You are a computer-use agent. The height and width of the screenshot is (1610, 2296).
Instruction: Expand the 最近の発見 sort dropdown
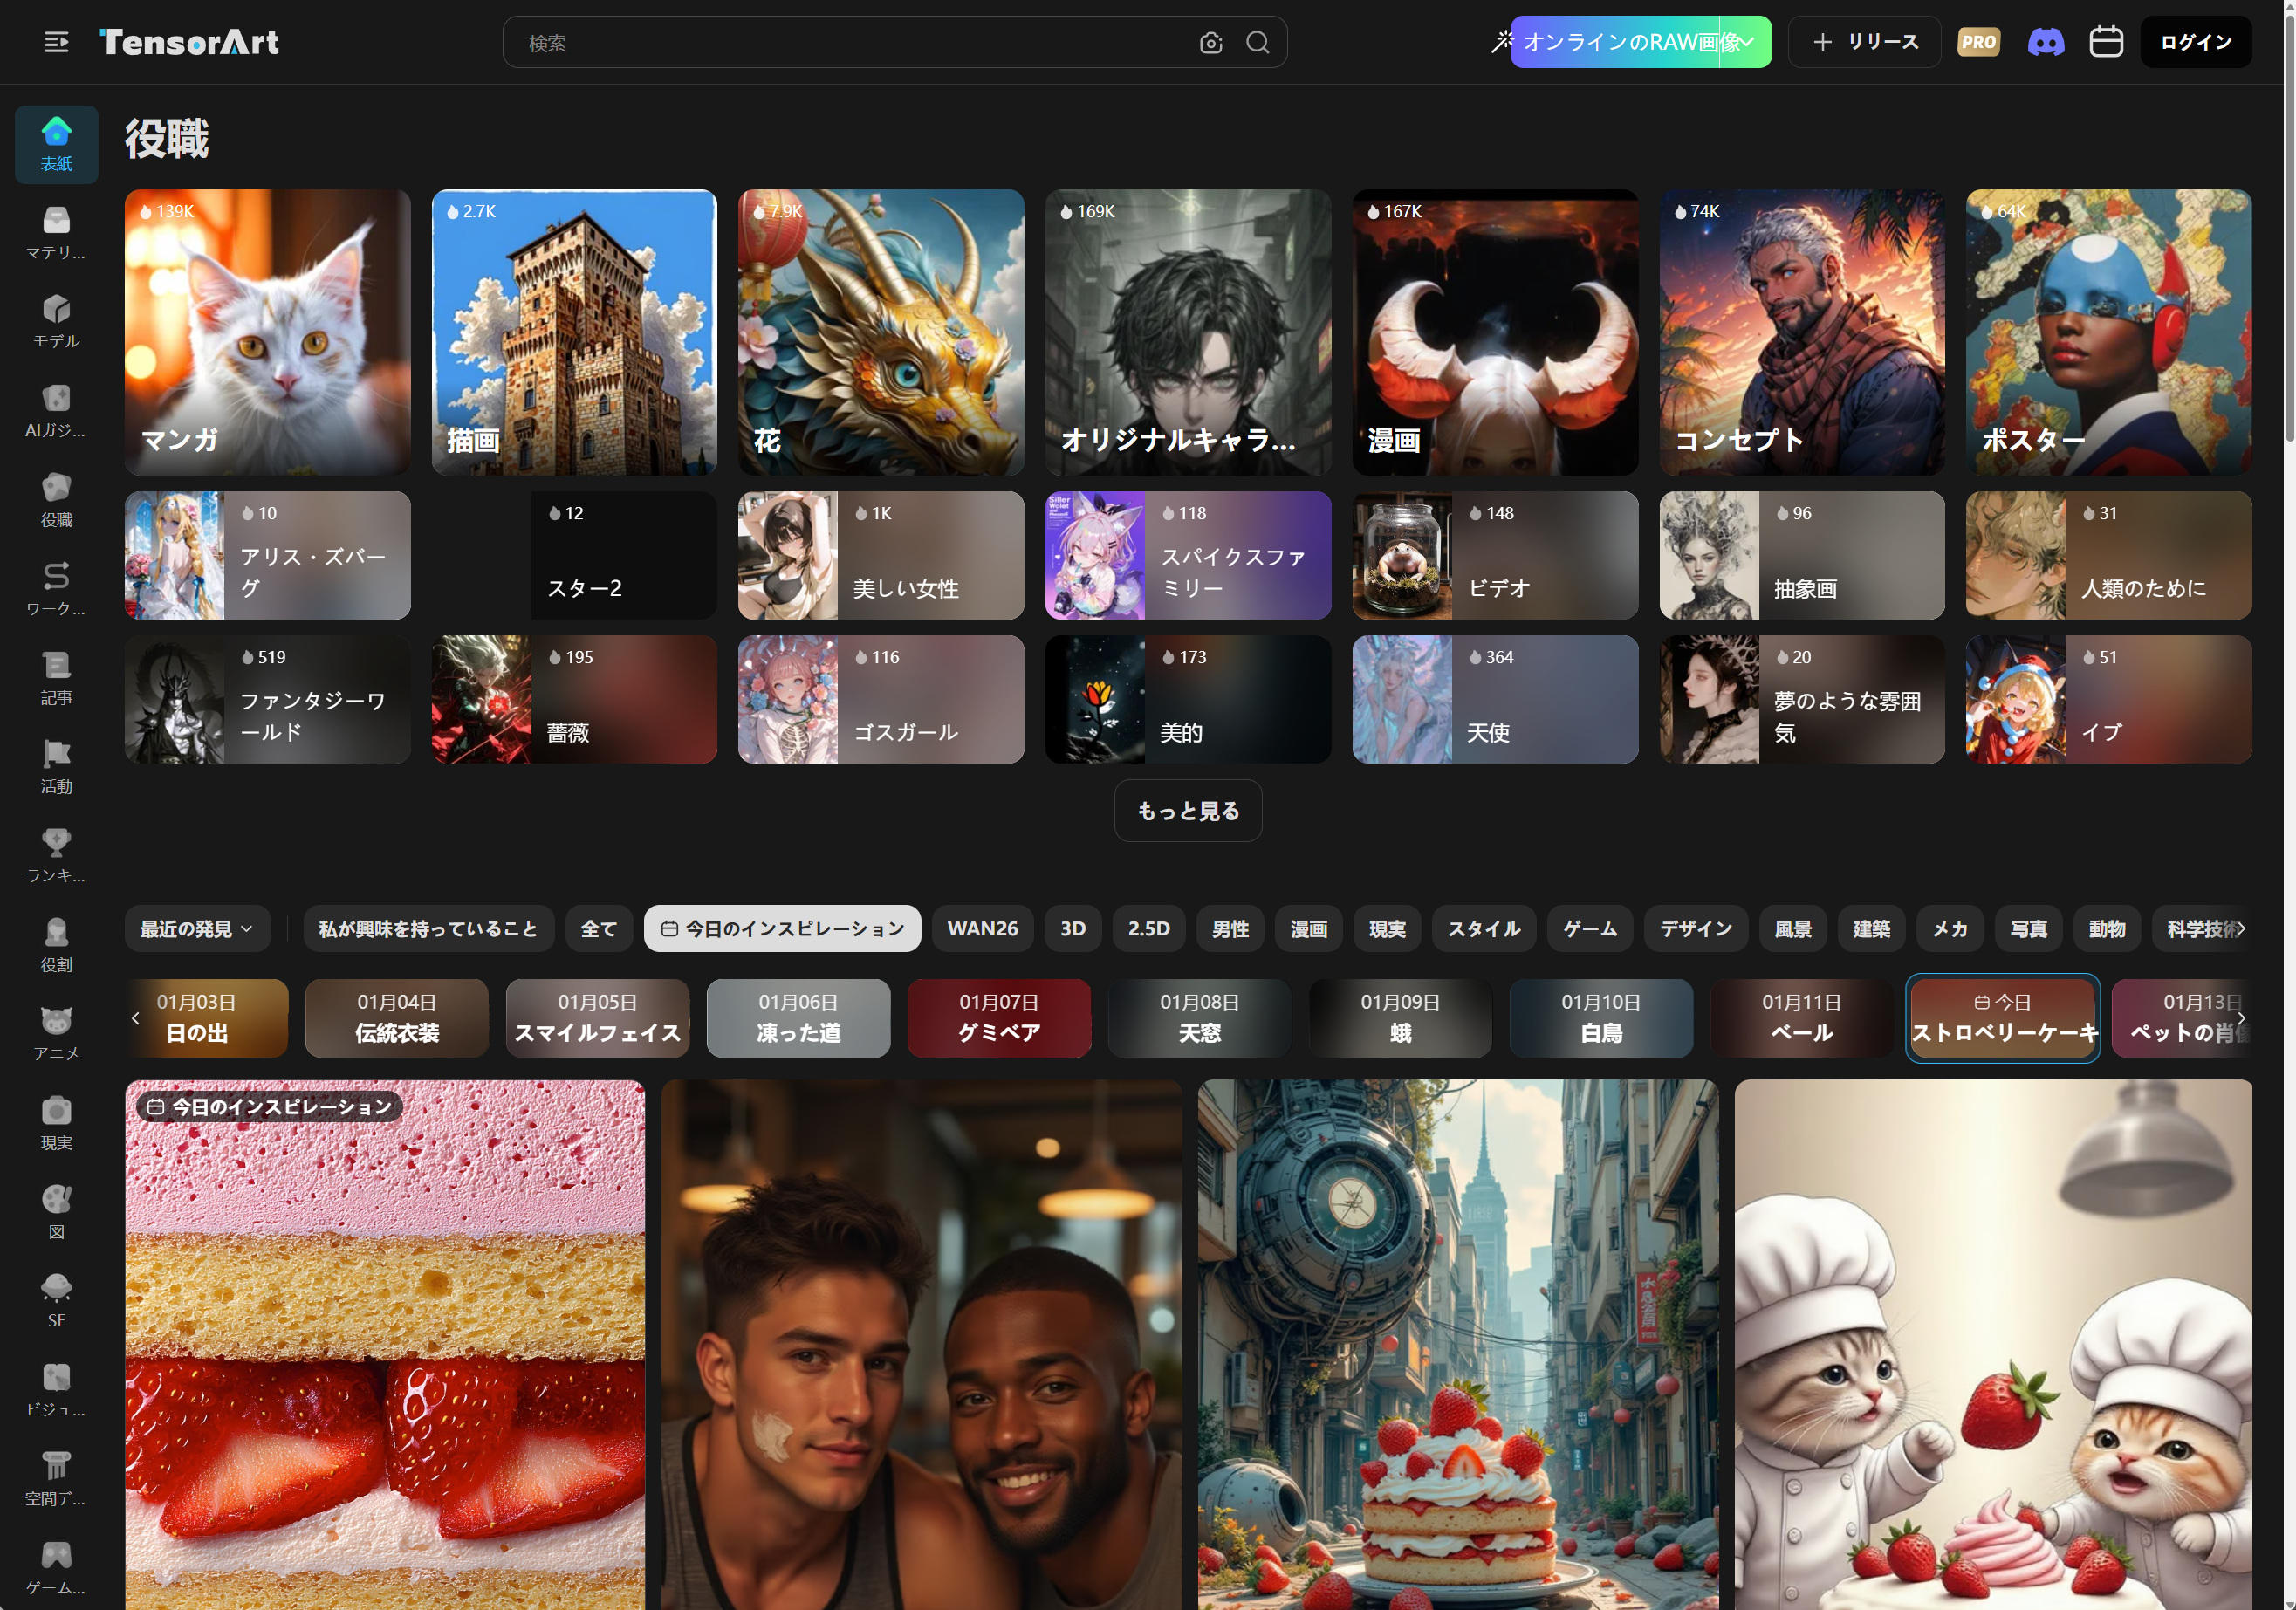[x=196, y=928]
